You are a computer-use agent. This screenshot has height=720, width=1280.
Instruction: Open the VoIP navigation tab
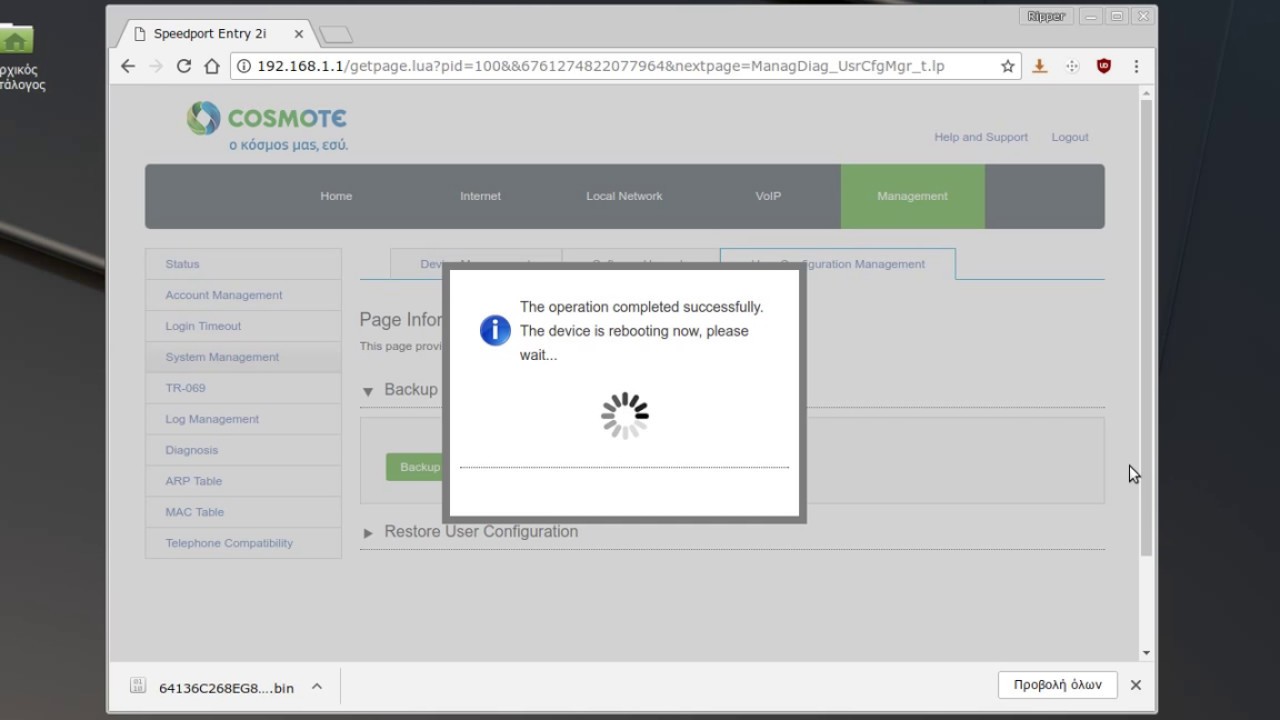click(768, 196)
